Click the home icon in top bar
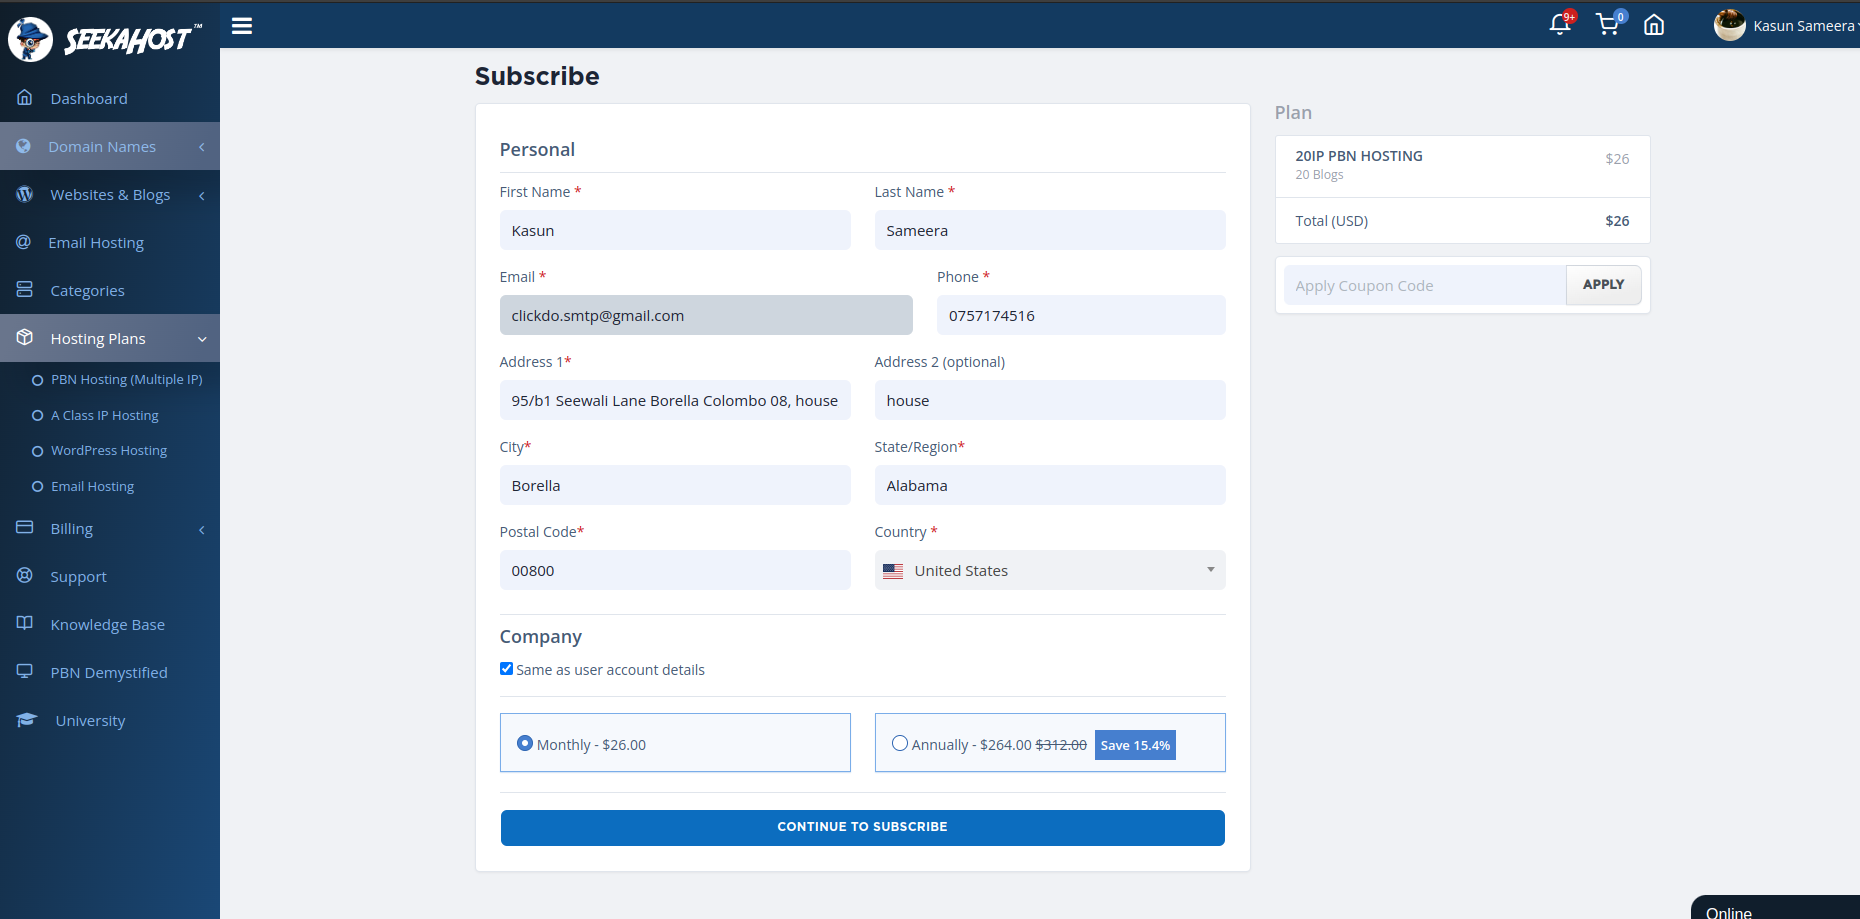This screenshot has width=1860, height=919. (x=1654, y=25)
